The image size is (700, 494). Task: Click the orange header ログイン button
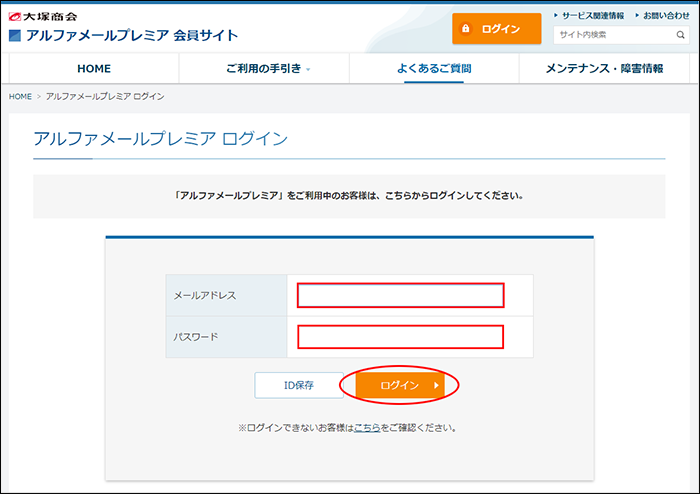coord(496,29)
